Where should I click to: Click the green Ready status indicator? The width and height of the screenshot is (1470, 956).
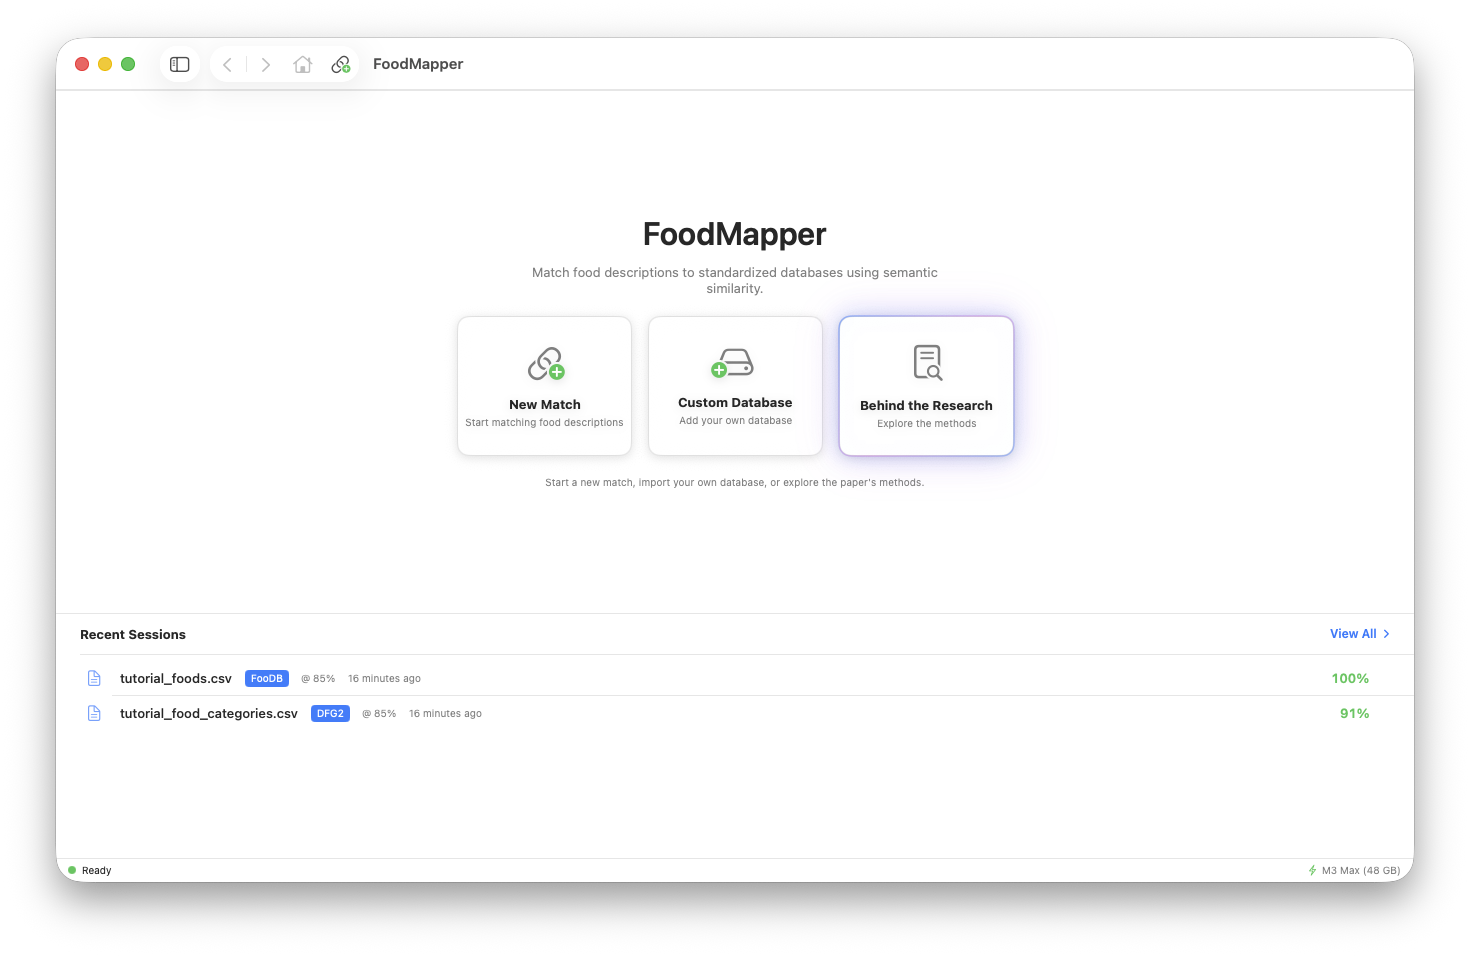[72, 870]
